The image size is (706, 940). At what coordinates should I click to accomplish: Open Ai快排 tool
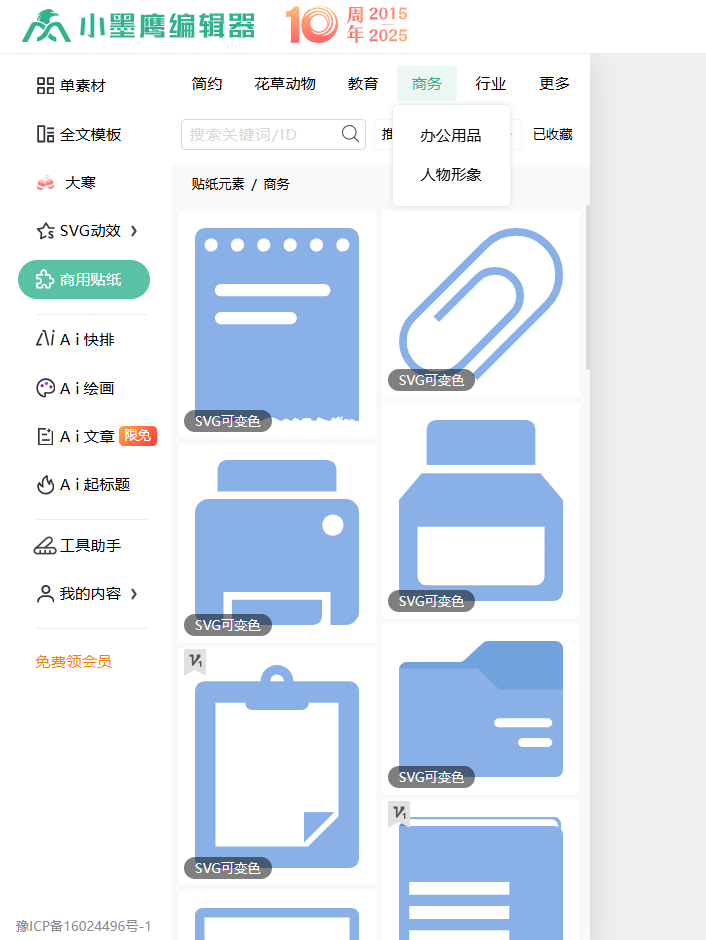point(75,339)
